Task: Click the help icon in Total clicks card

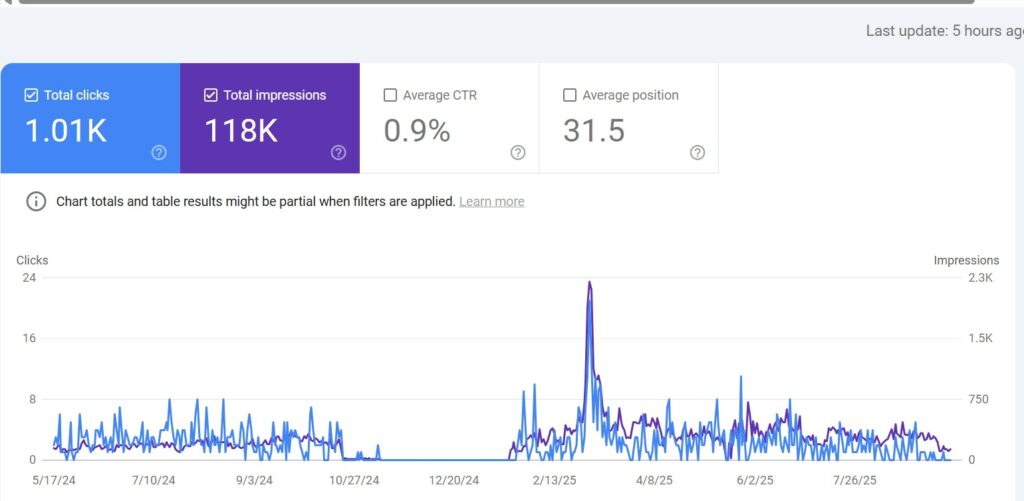Action: pyautogui.click(x=159, y=153)
